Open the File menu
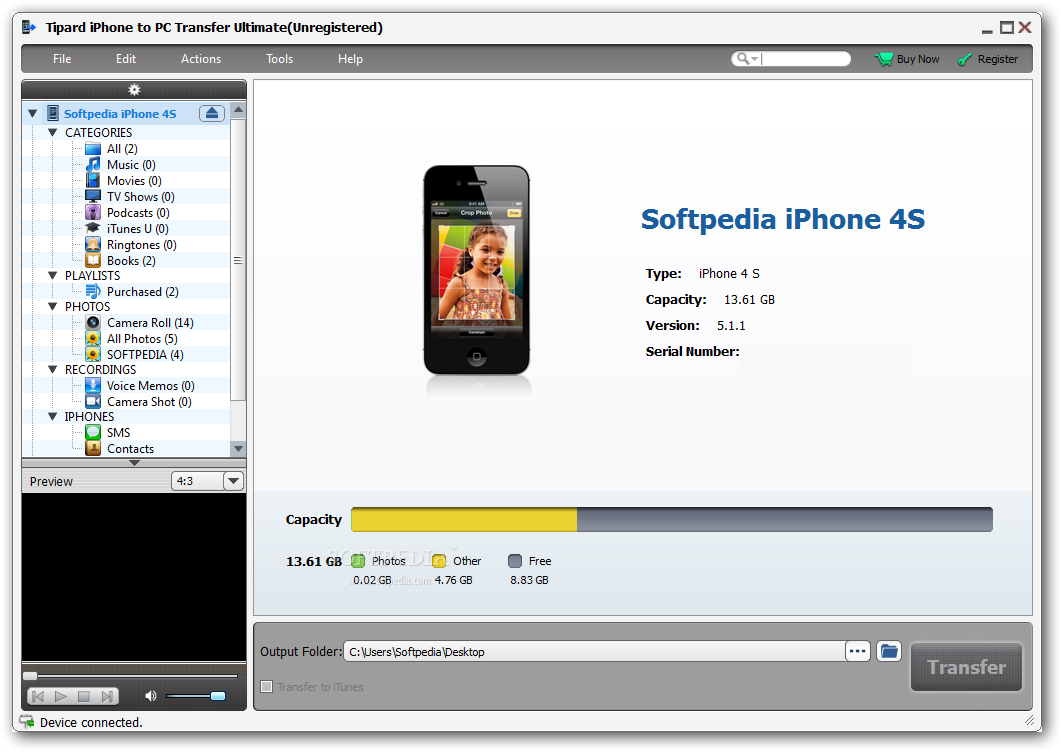 [62, 59]
